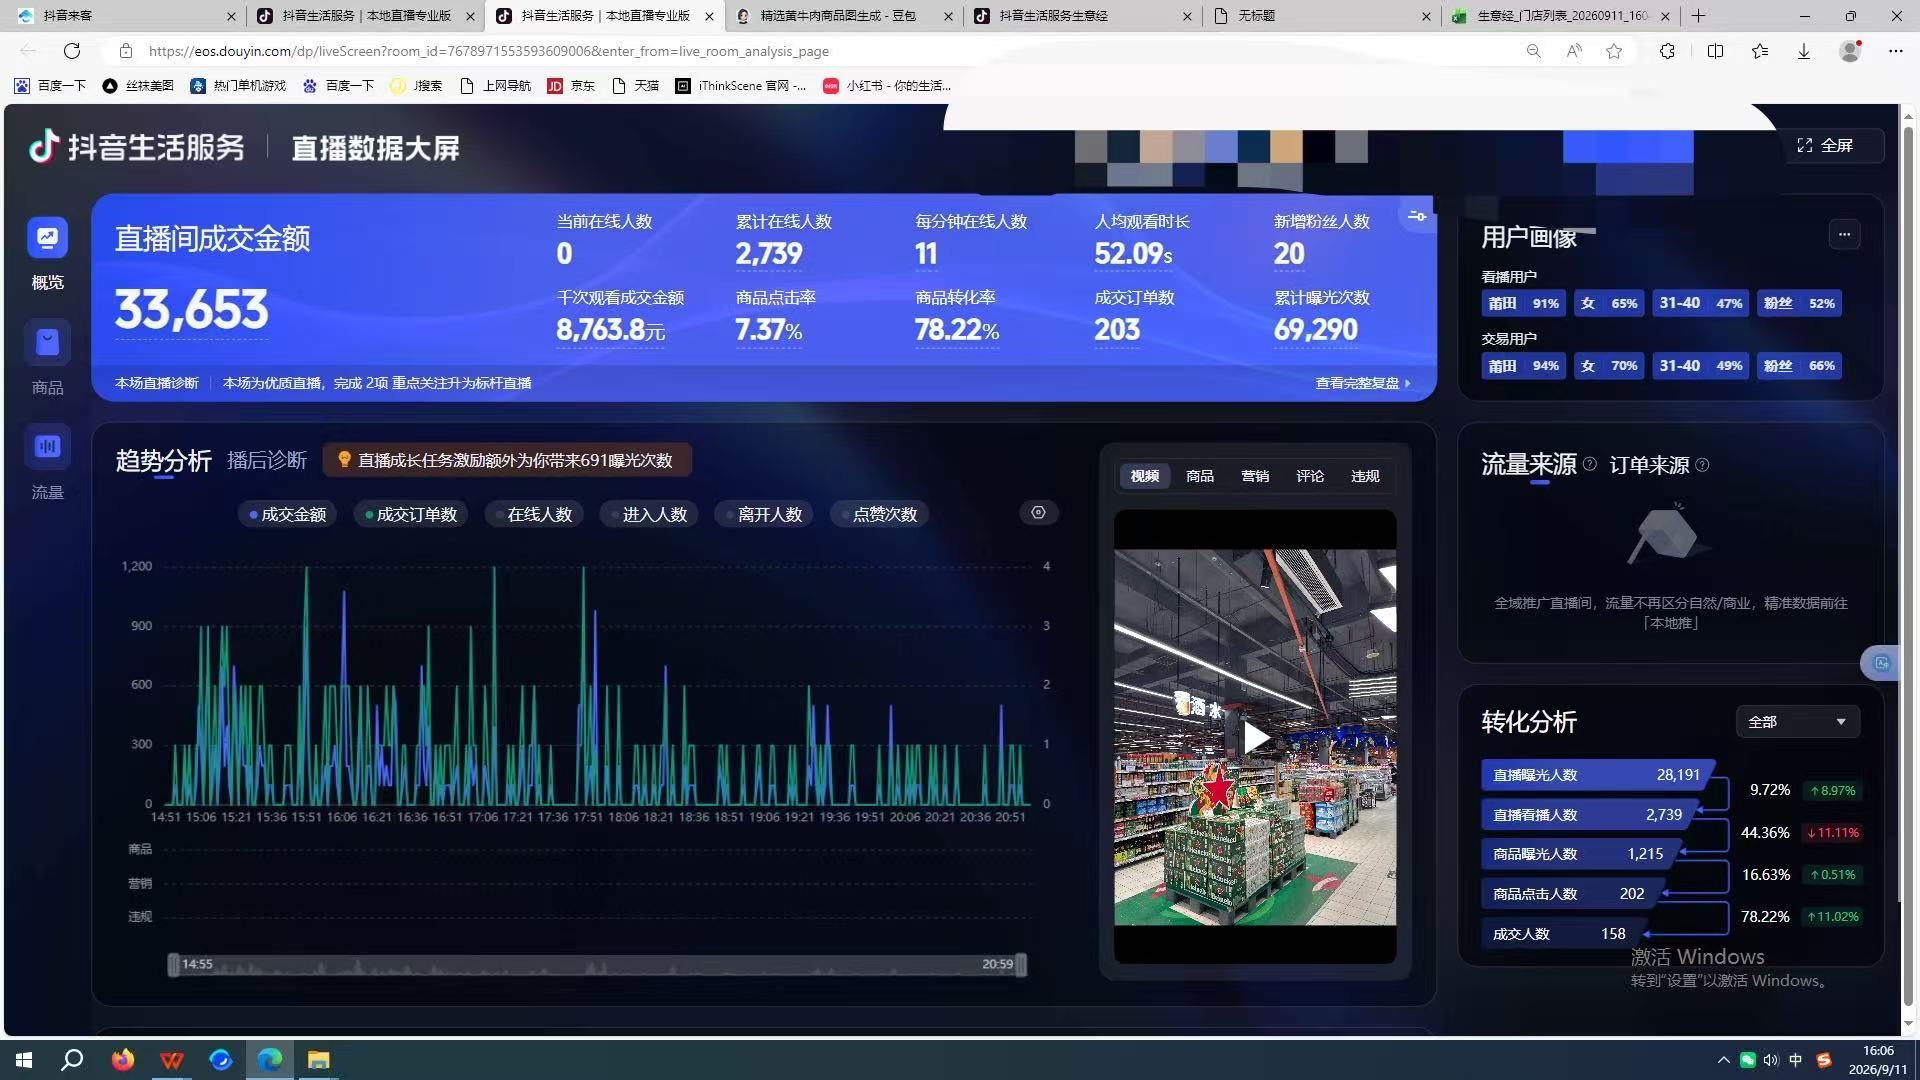Click the help icon next to 订单来源

(x=1702, y=465)
